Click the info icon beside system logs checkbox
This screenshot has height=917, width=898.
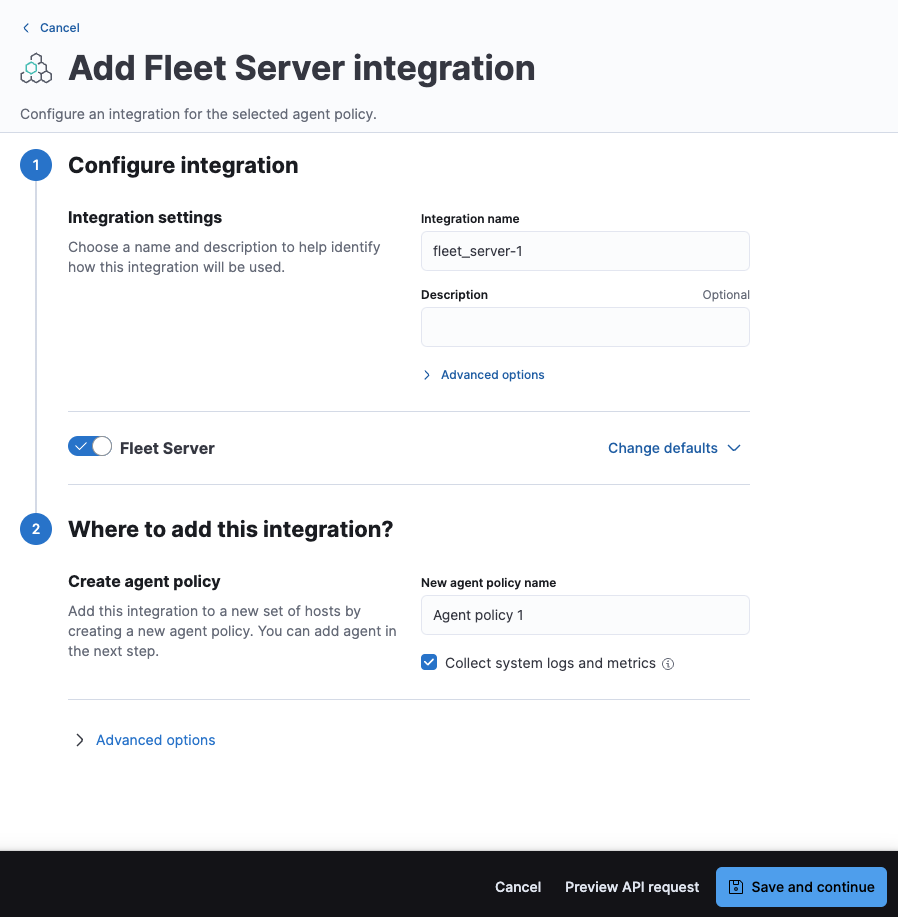tap(668, 663)
